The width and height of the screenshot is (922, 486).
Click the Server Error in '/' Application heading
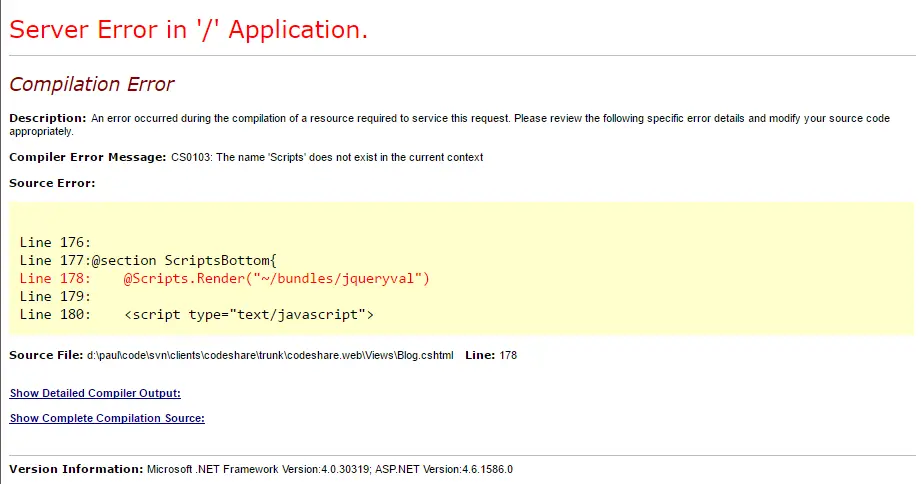[x=188, y=29]
